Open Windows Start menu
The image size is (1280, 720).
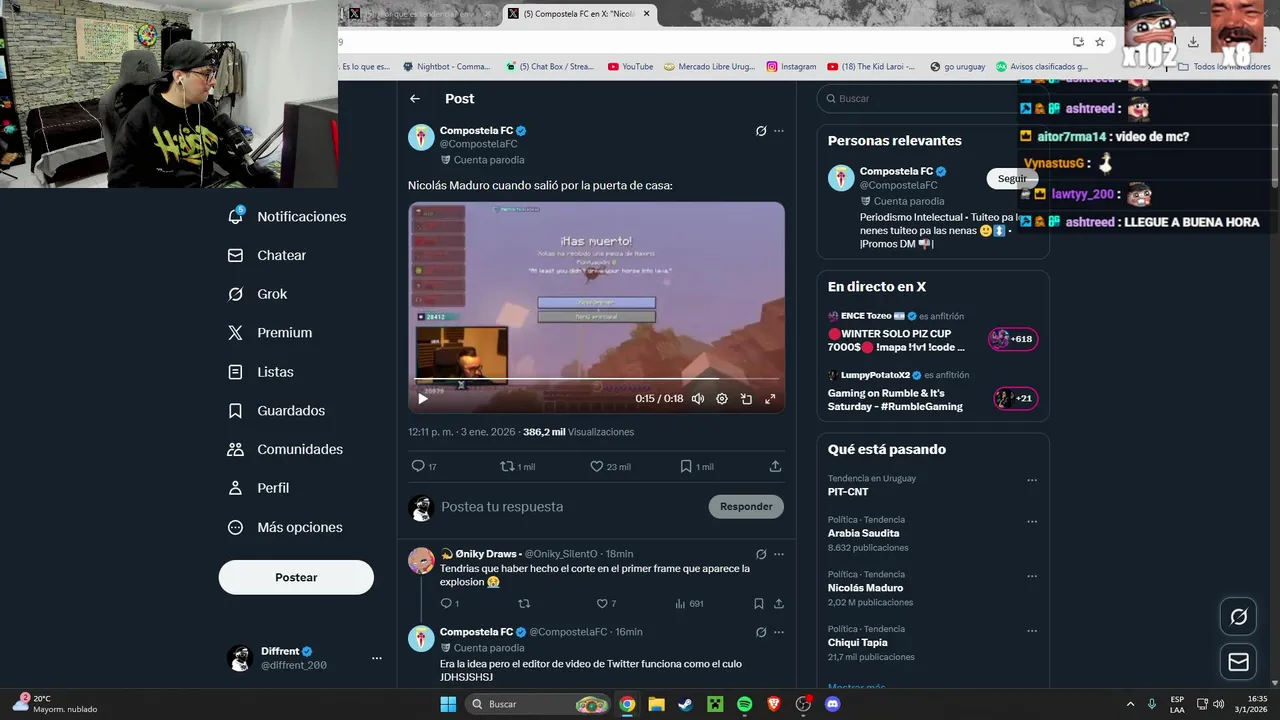coord(448,704)
